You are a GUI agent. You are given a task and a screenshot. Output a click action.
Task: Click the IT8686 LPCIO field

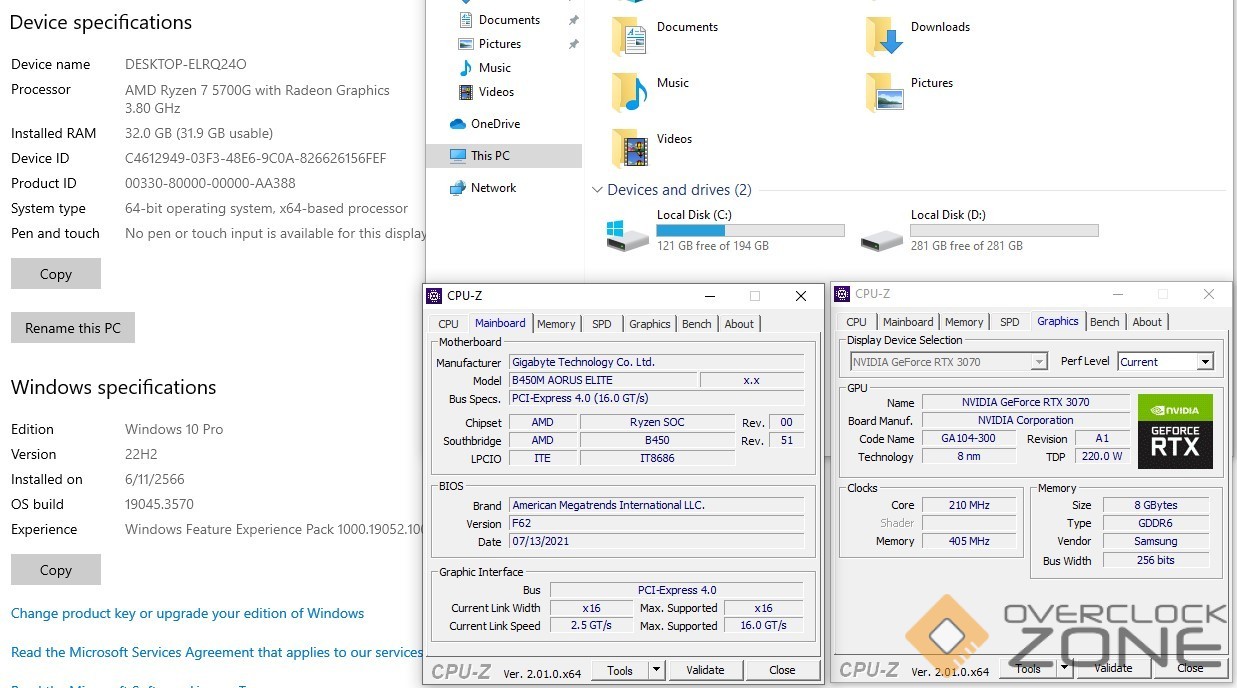[x=657, y=458]
